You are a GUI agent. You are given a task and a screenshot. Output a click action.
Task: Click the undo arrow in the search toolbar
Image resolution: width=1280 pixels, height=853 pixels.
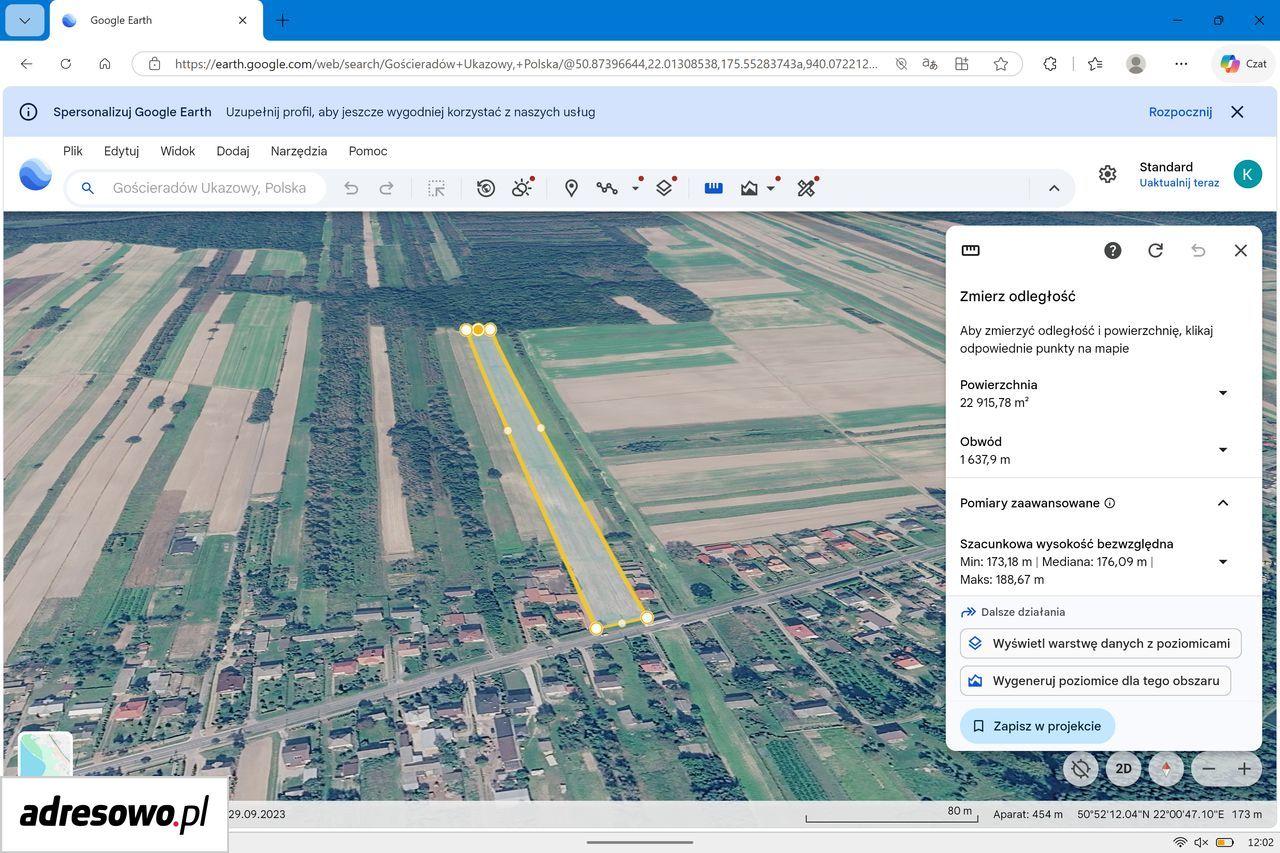351,188
